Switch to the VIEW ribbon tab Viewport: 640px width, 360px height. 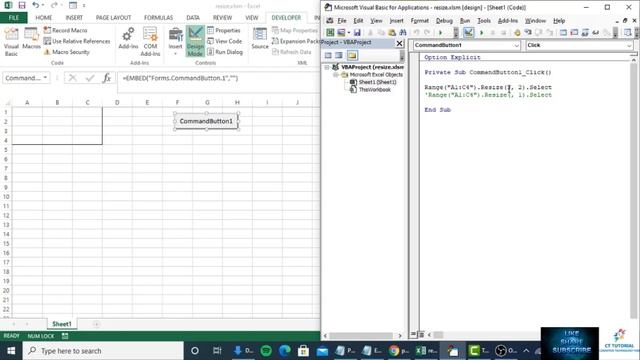tap(252, 18)
